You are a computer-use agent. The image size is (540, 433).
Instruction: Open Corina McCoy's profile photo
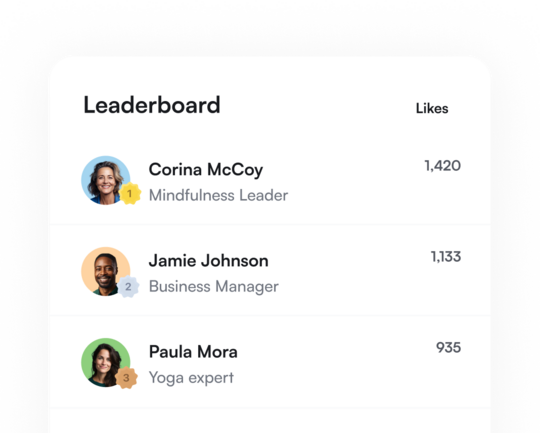(106, 181)
